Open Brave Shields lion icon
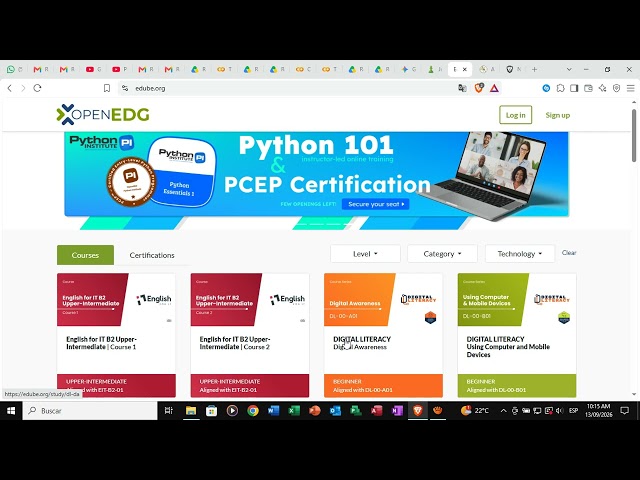 coord(479,88)
